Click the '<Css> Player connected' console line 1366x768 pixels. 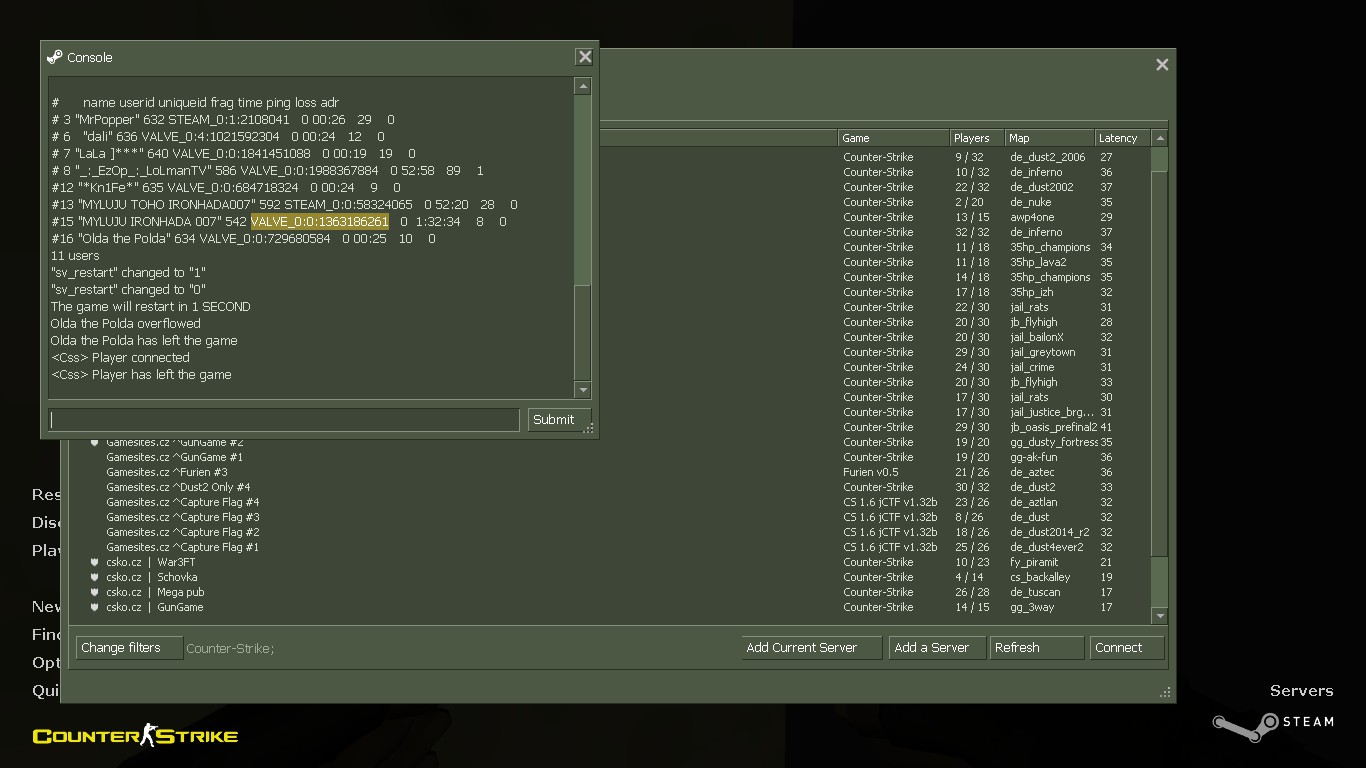click(120, 357)
